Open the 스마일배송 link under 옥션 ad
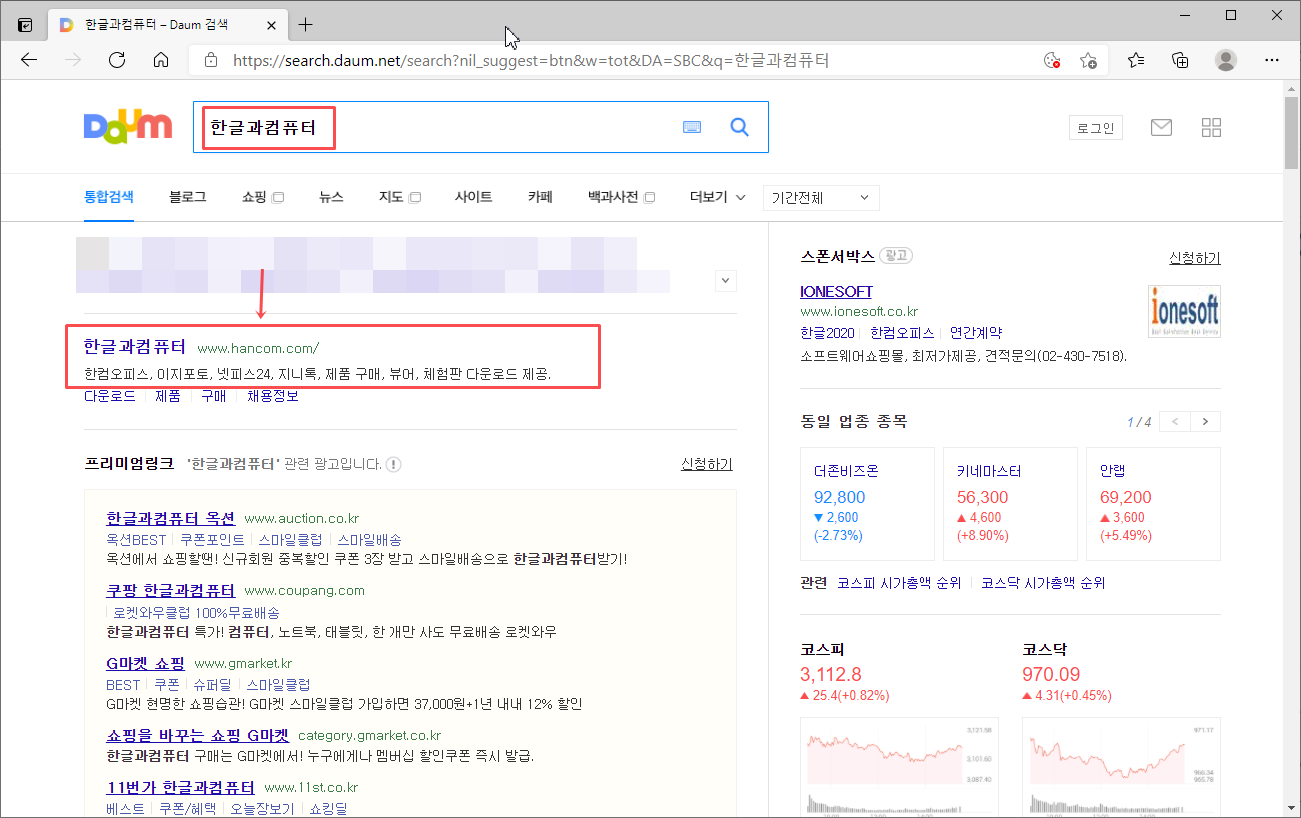The height and width of the screenshot is (818, 1301). tap(369, 539)
